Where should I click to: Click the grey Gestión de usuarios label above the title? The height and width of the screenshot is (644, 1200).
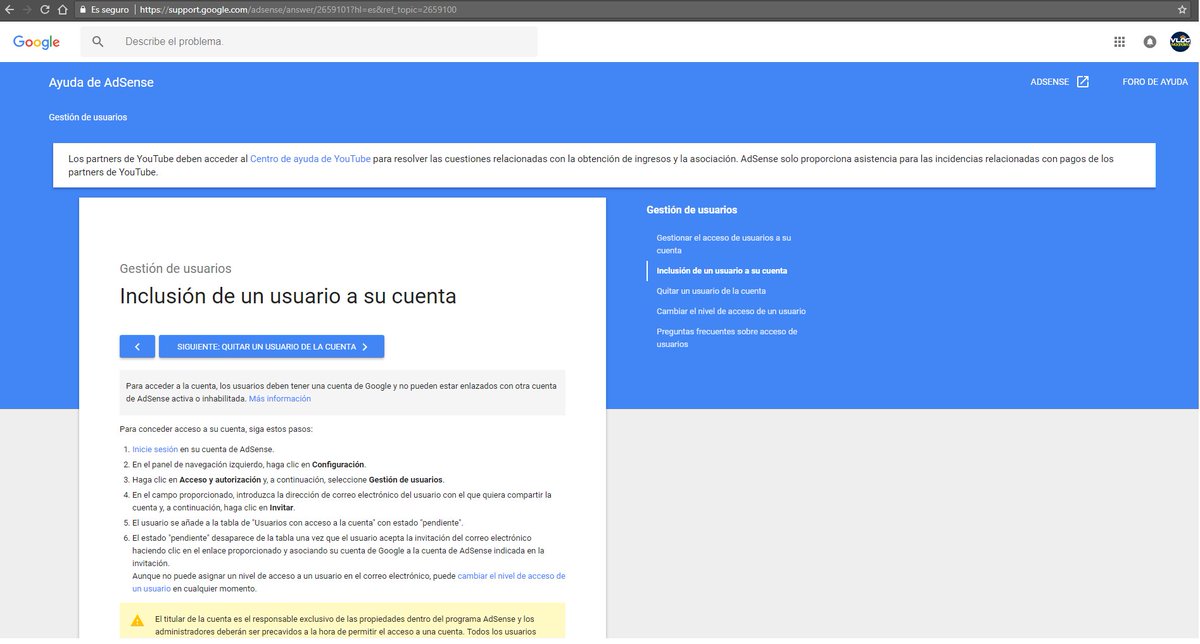click(x=176, y=268)
